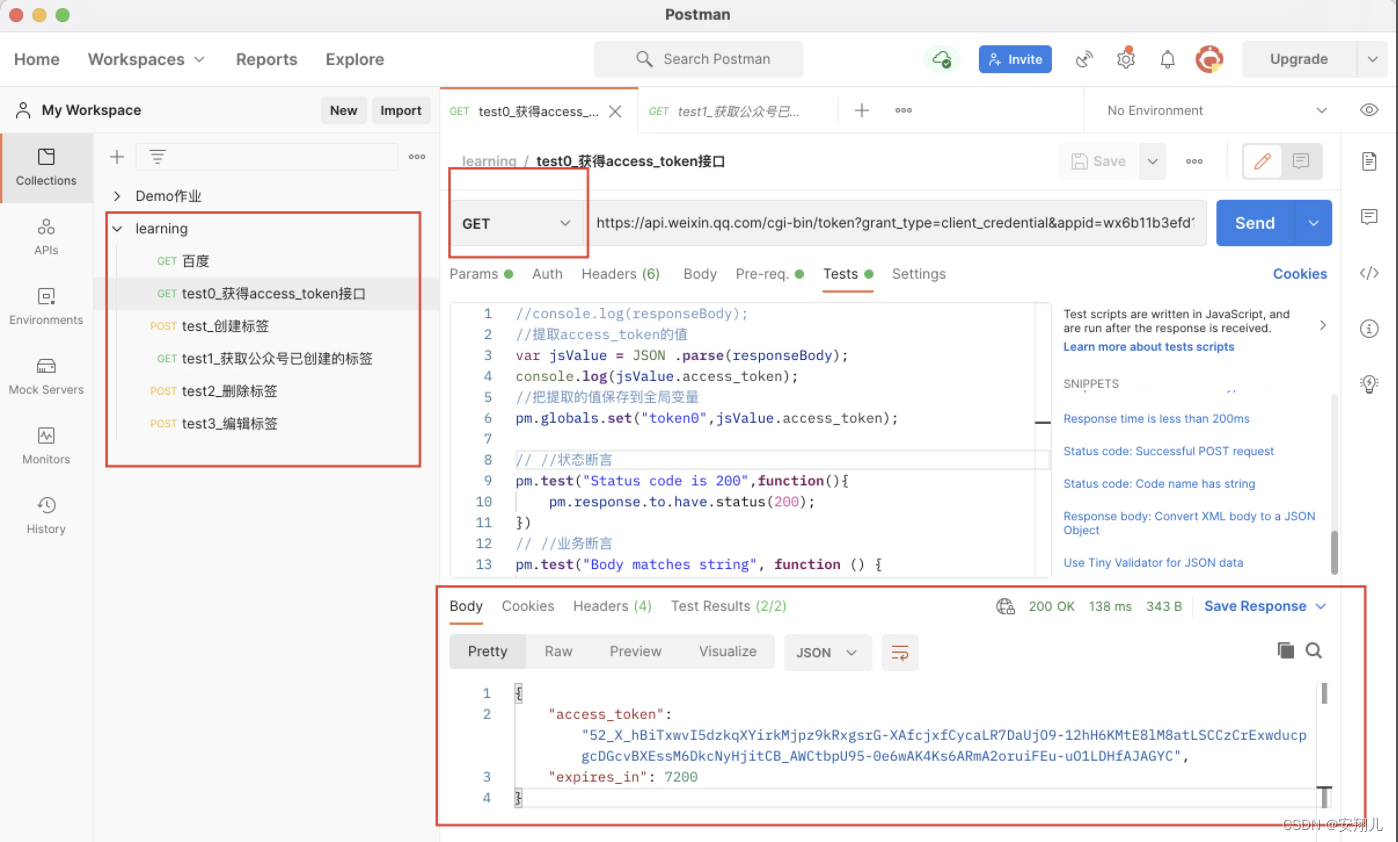
Task: Open the user avatar menu
Action: [1210, 59]
